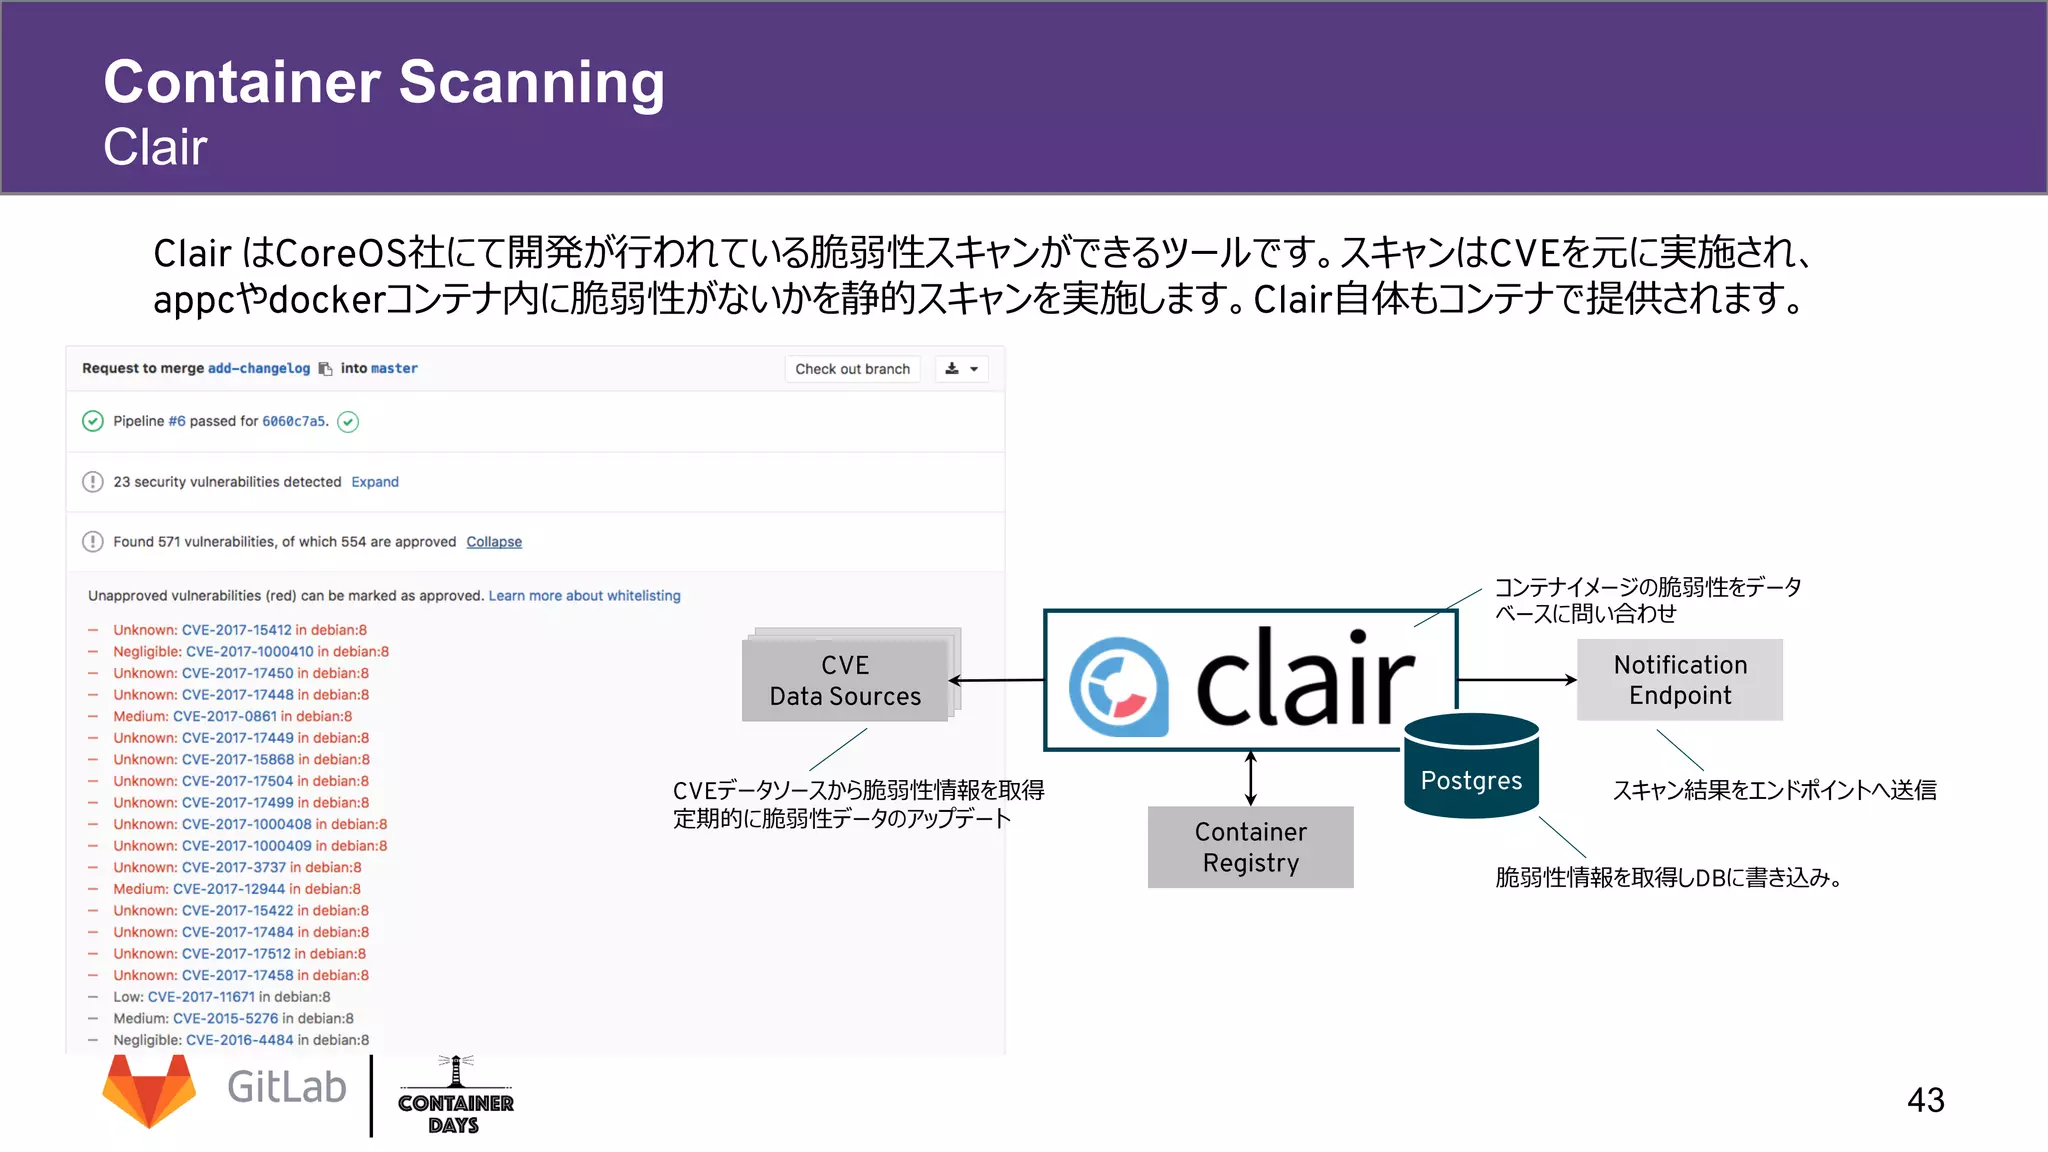The width and height of the screenshot is (2048, 1152).
Task: Click the download icon dropdown button
Action: coord(962,369)
